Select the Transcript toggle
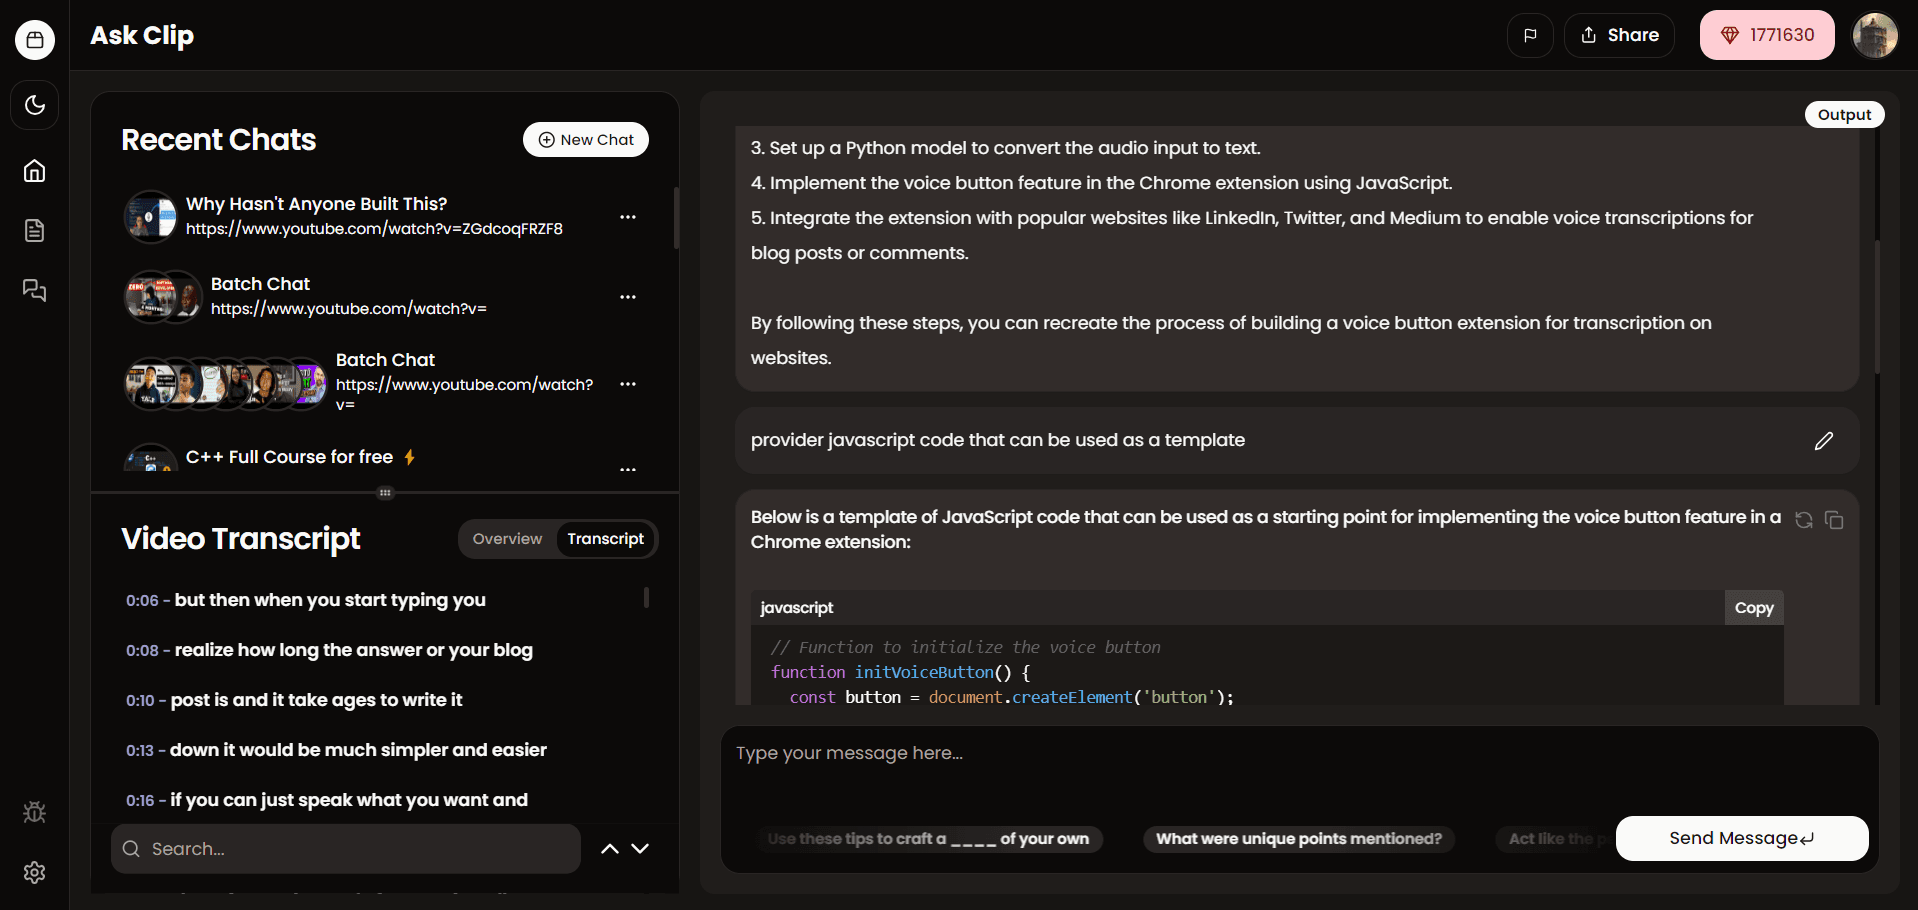The width and height of the screenshot is (1918, 910). click(605, 538)
